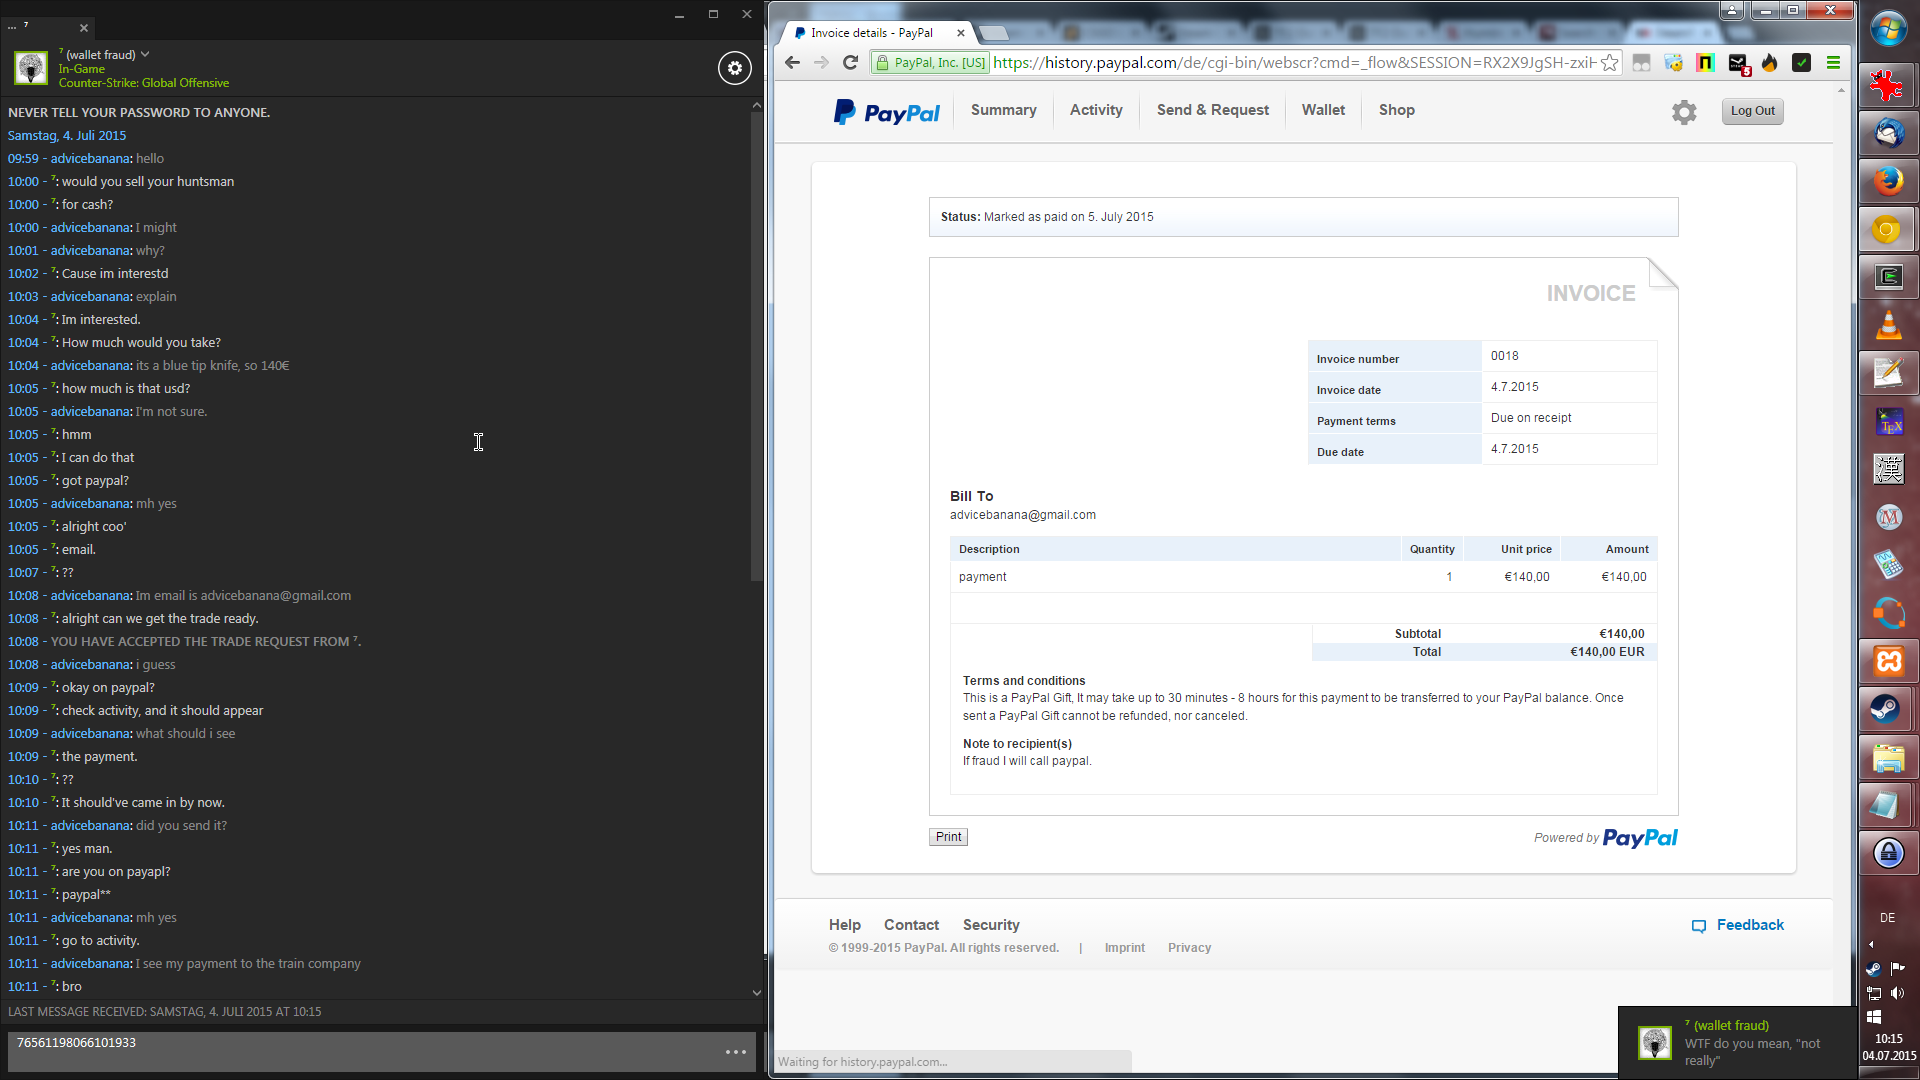Viewport: 1920px width, 1080px height.
Task: Open the Wallet menu item
Action: click(1323, 110)
